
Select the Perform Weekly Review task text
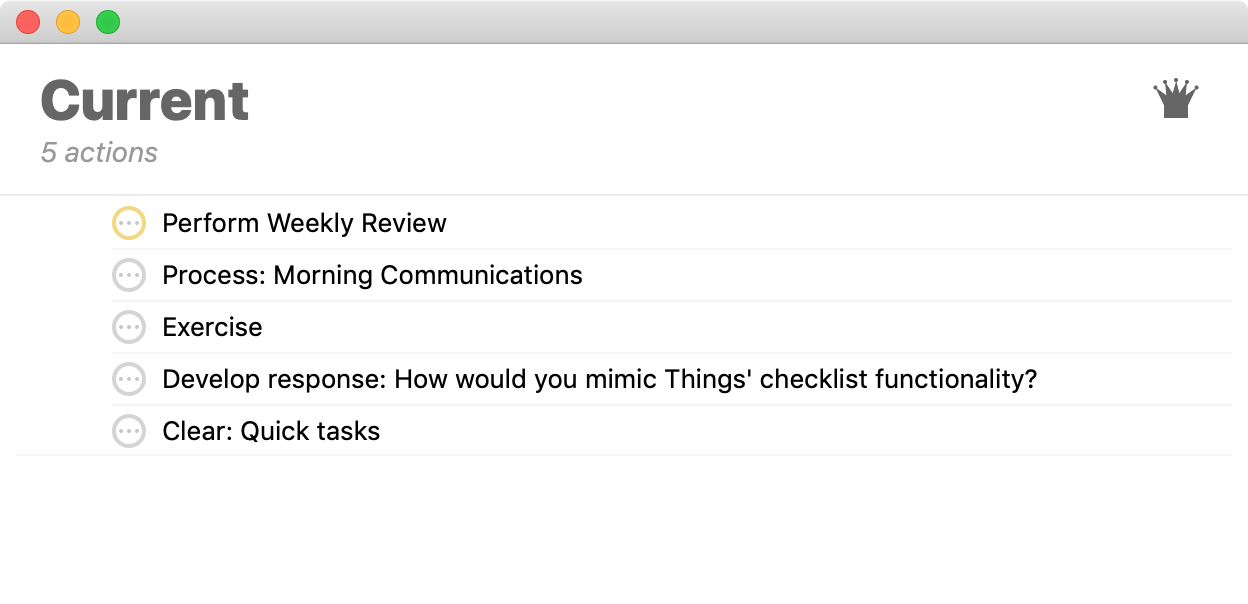304,223
